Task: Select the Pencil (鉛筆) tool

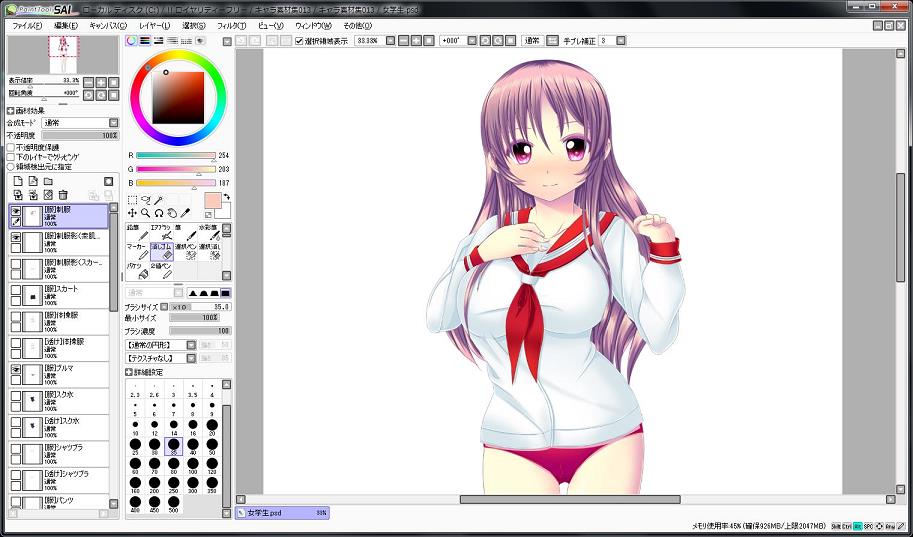Action: [136, 234]
